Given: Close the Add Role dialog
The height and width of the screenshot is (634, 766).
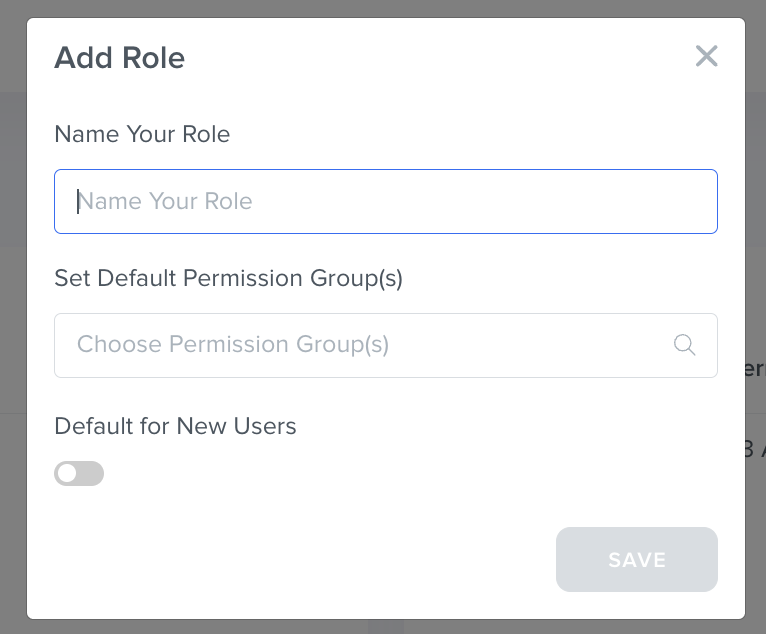Looking at the screenshot, I should pyautogui.click(x=706, y=56).
